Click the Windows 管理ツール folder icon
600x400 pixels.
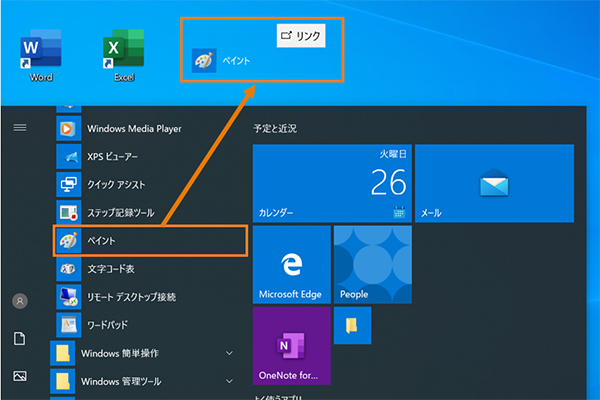click(x=63, y=381)
